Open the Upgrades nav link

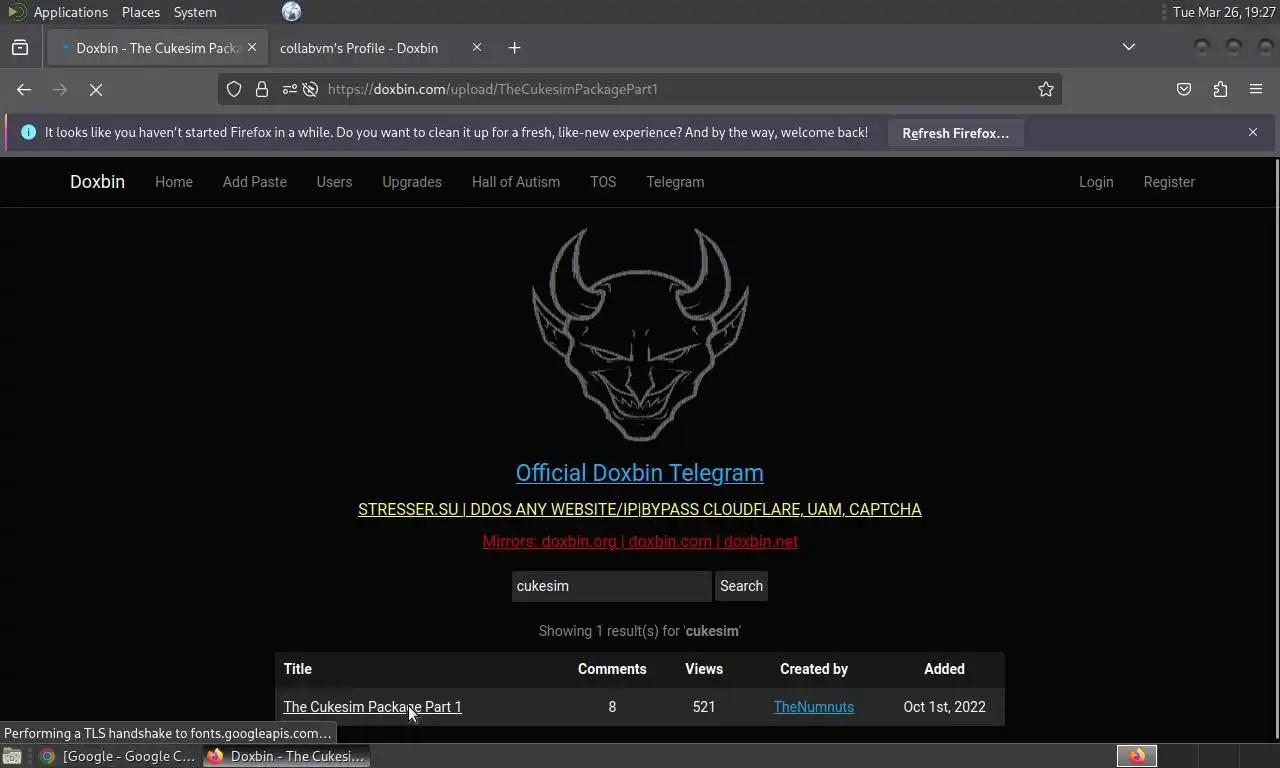click(412, 182)
